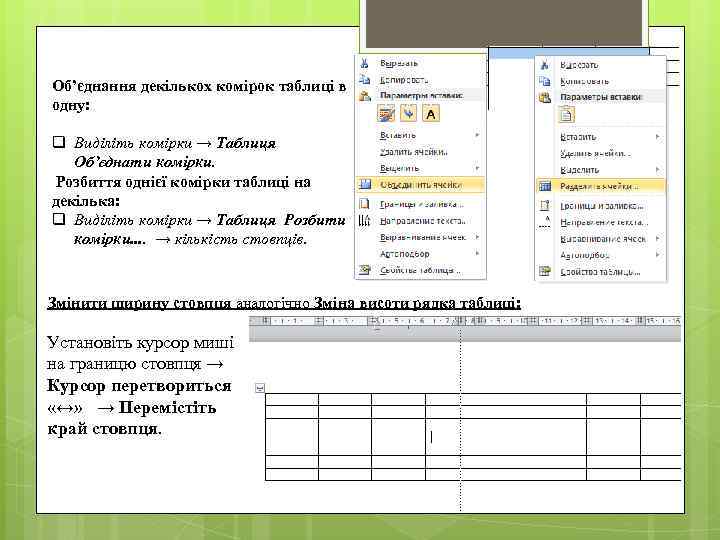Click heading 'Об'єднання декількох комірок таблиці в одну'

click(x=198, y=95)
